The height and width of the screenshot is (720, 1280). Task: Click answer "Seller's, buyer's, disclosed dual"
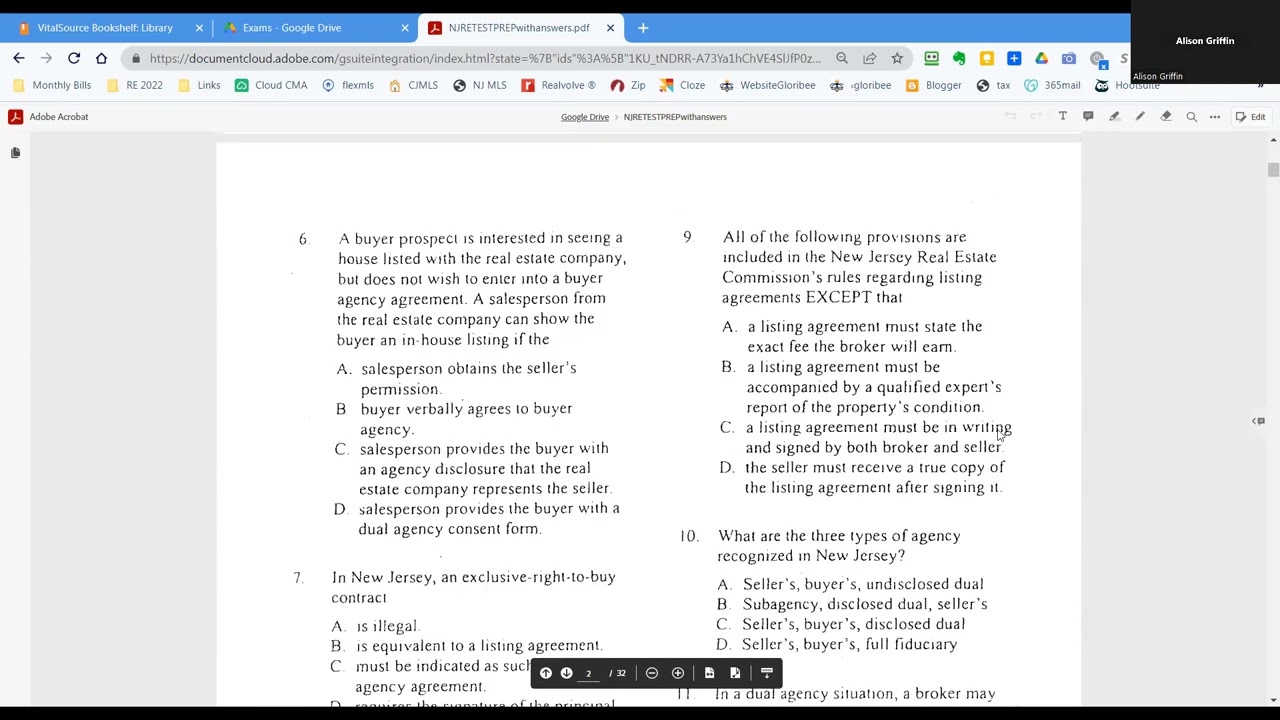click(x=853, y=624)
